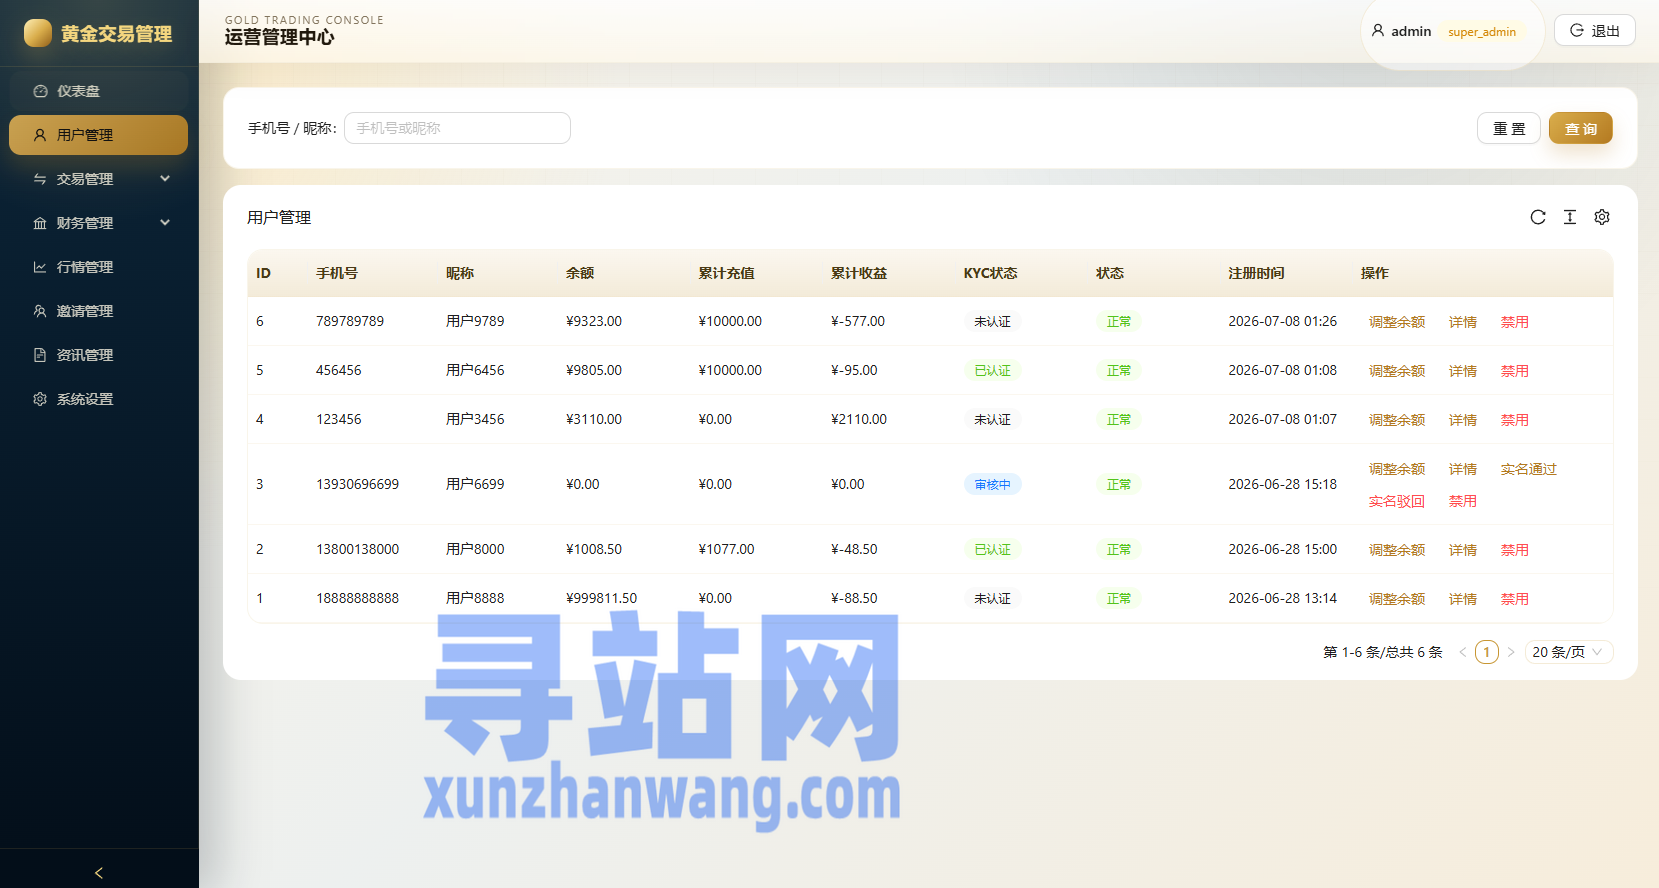This screenshot has width=1659, height=888.
Task: Open 邀请管理 menu item
Action: 98,311
